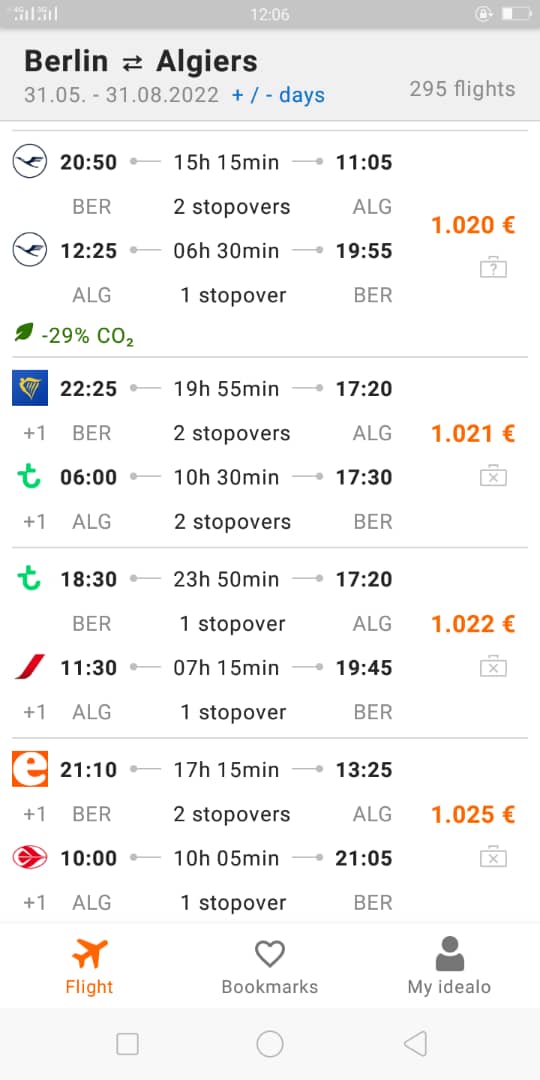The width and height of the screenshot is (540, 1080).
Task: Select the 1.025 € flight offer
Action: click(x=270, y=832)
